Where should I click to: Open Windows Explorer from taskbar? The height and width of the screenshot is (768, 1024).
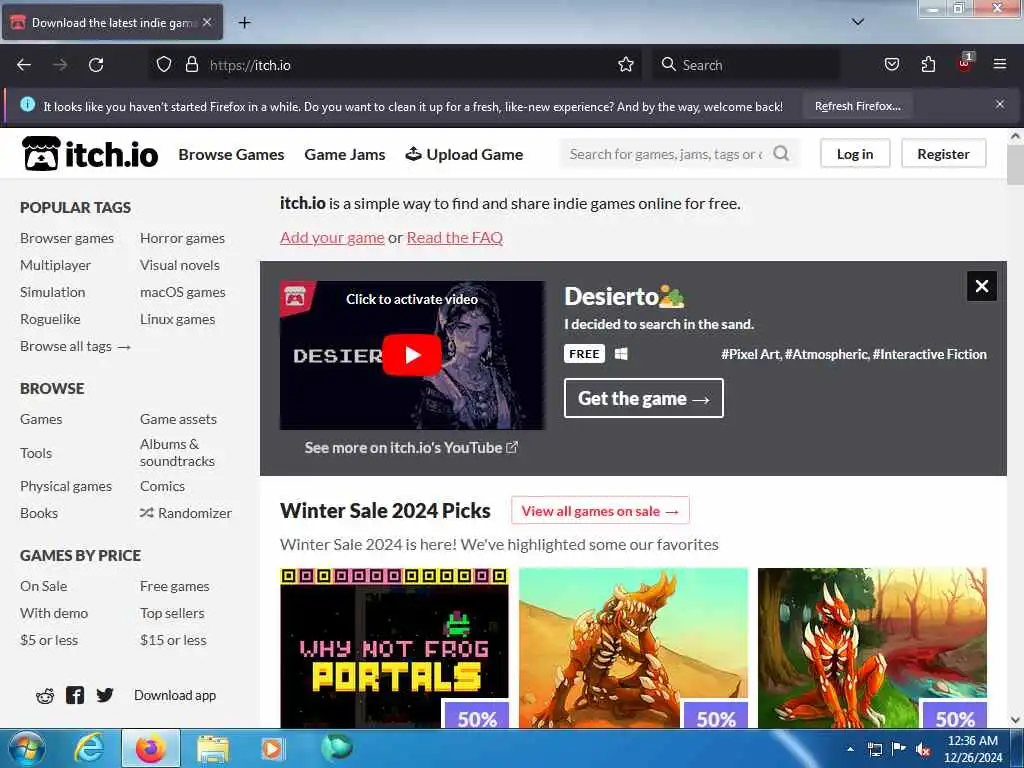[213, 748]
